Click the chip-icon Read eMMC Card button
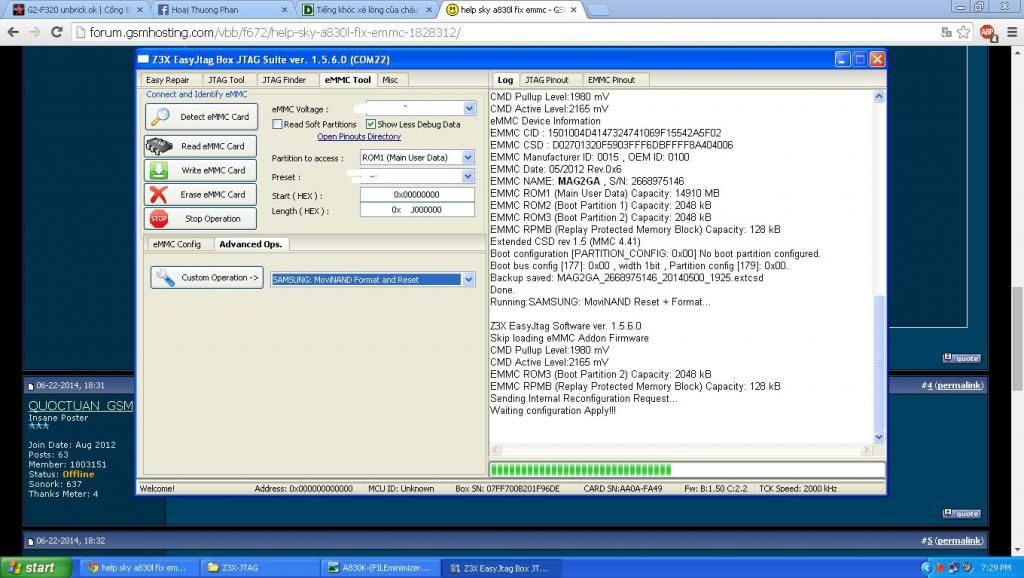 tap(200, 146)
